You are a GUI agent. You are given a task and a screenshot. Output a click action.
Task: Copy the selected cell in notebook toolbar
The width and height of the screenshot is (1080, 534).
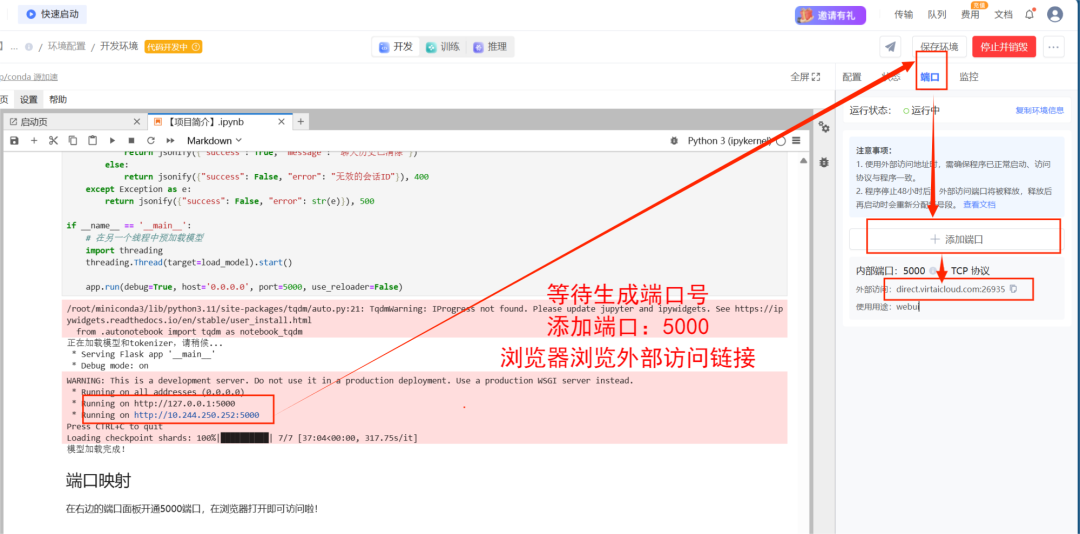(72, 141)
